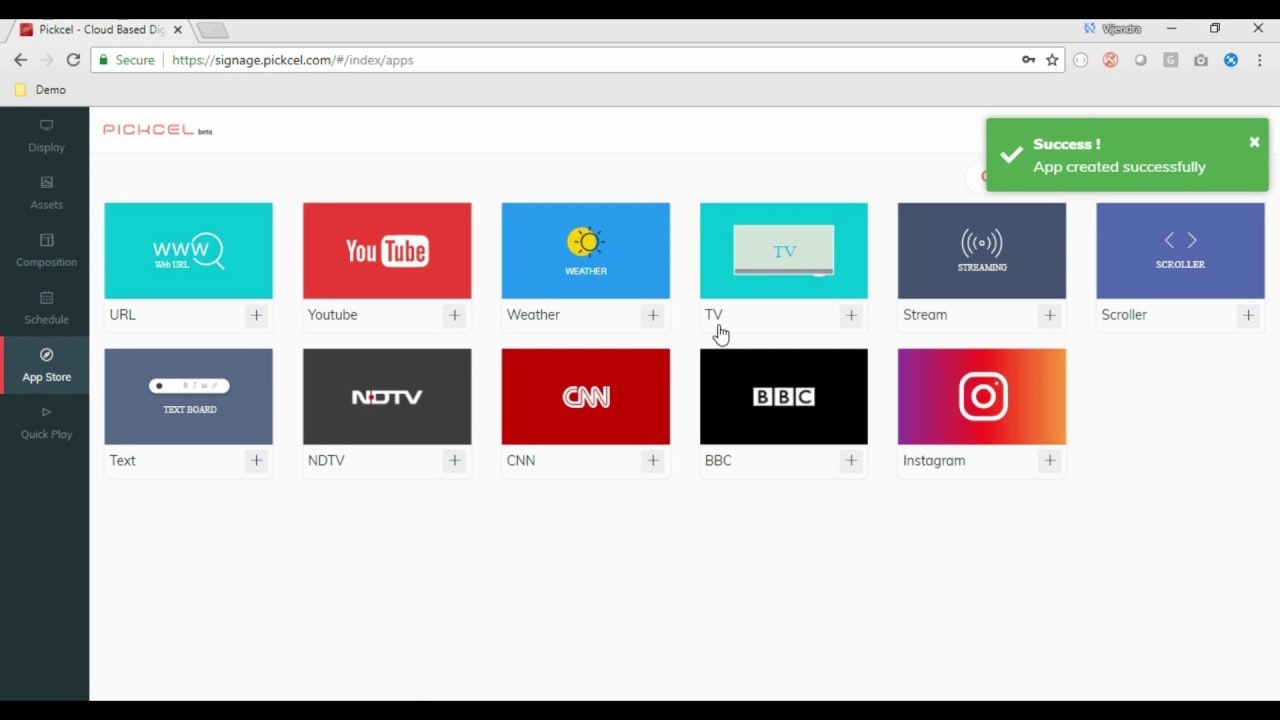
Task: Open the Demo bookmarks folder
Action: tap(41, 90)
